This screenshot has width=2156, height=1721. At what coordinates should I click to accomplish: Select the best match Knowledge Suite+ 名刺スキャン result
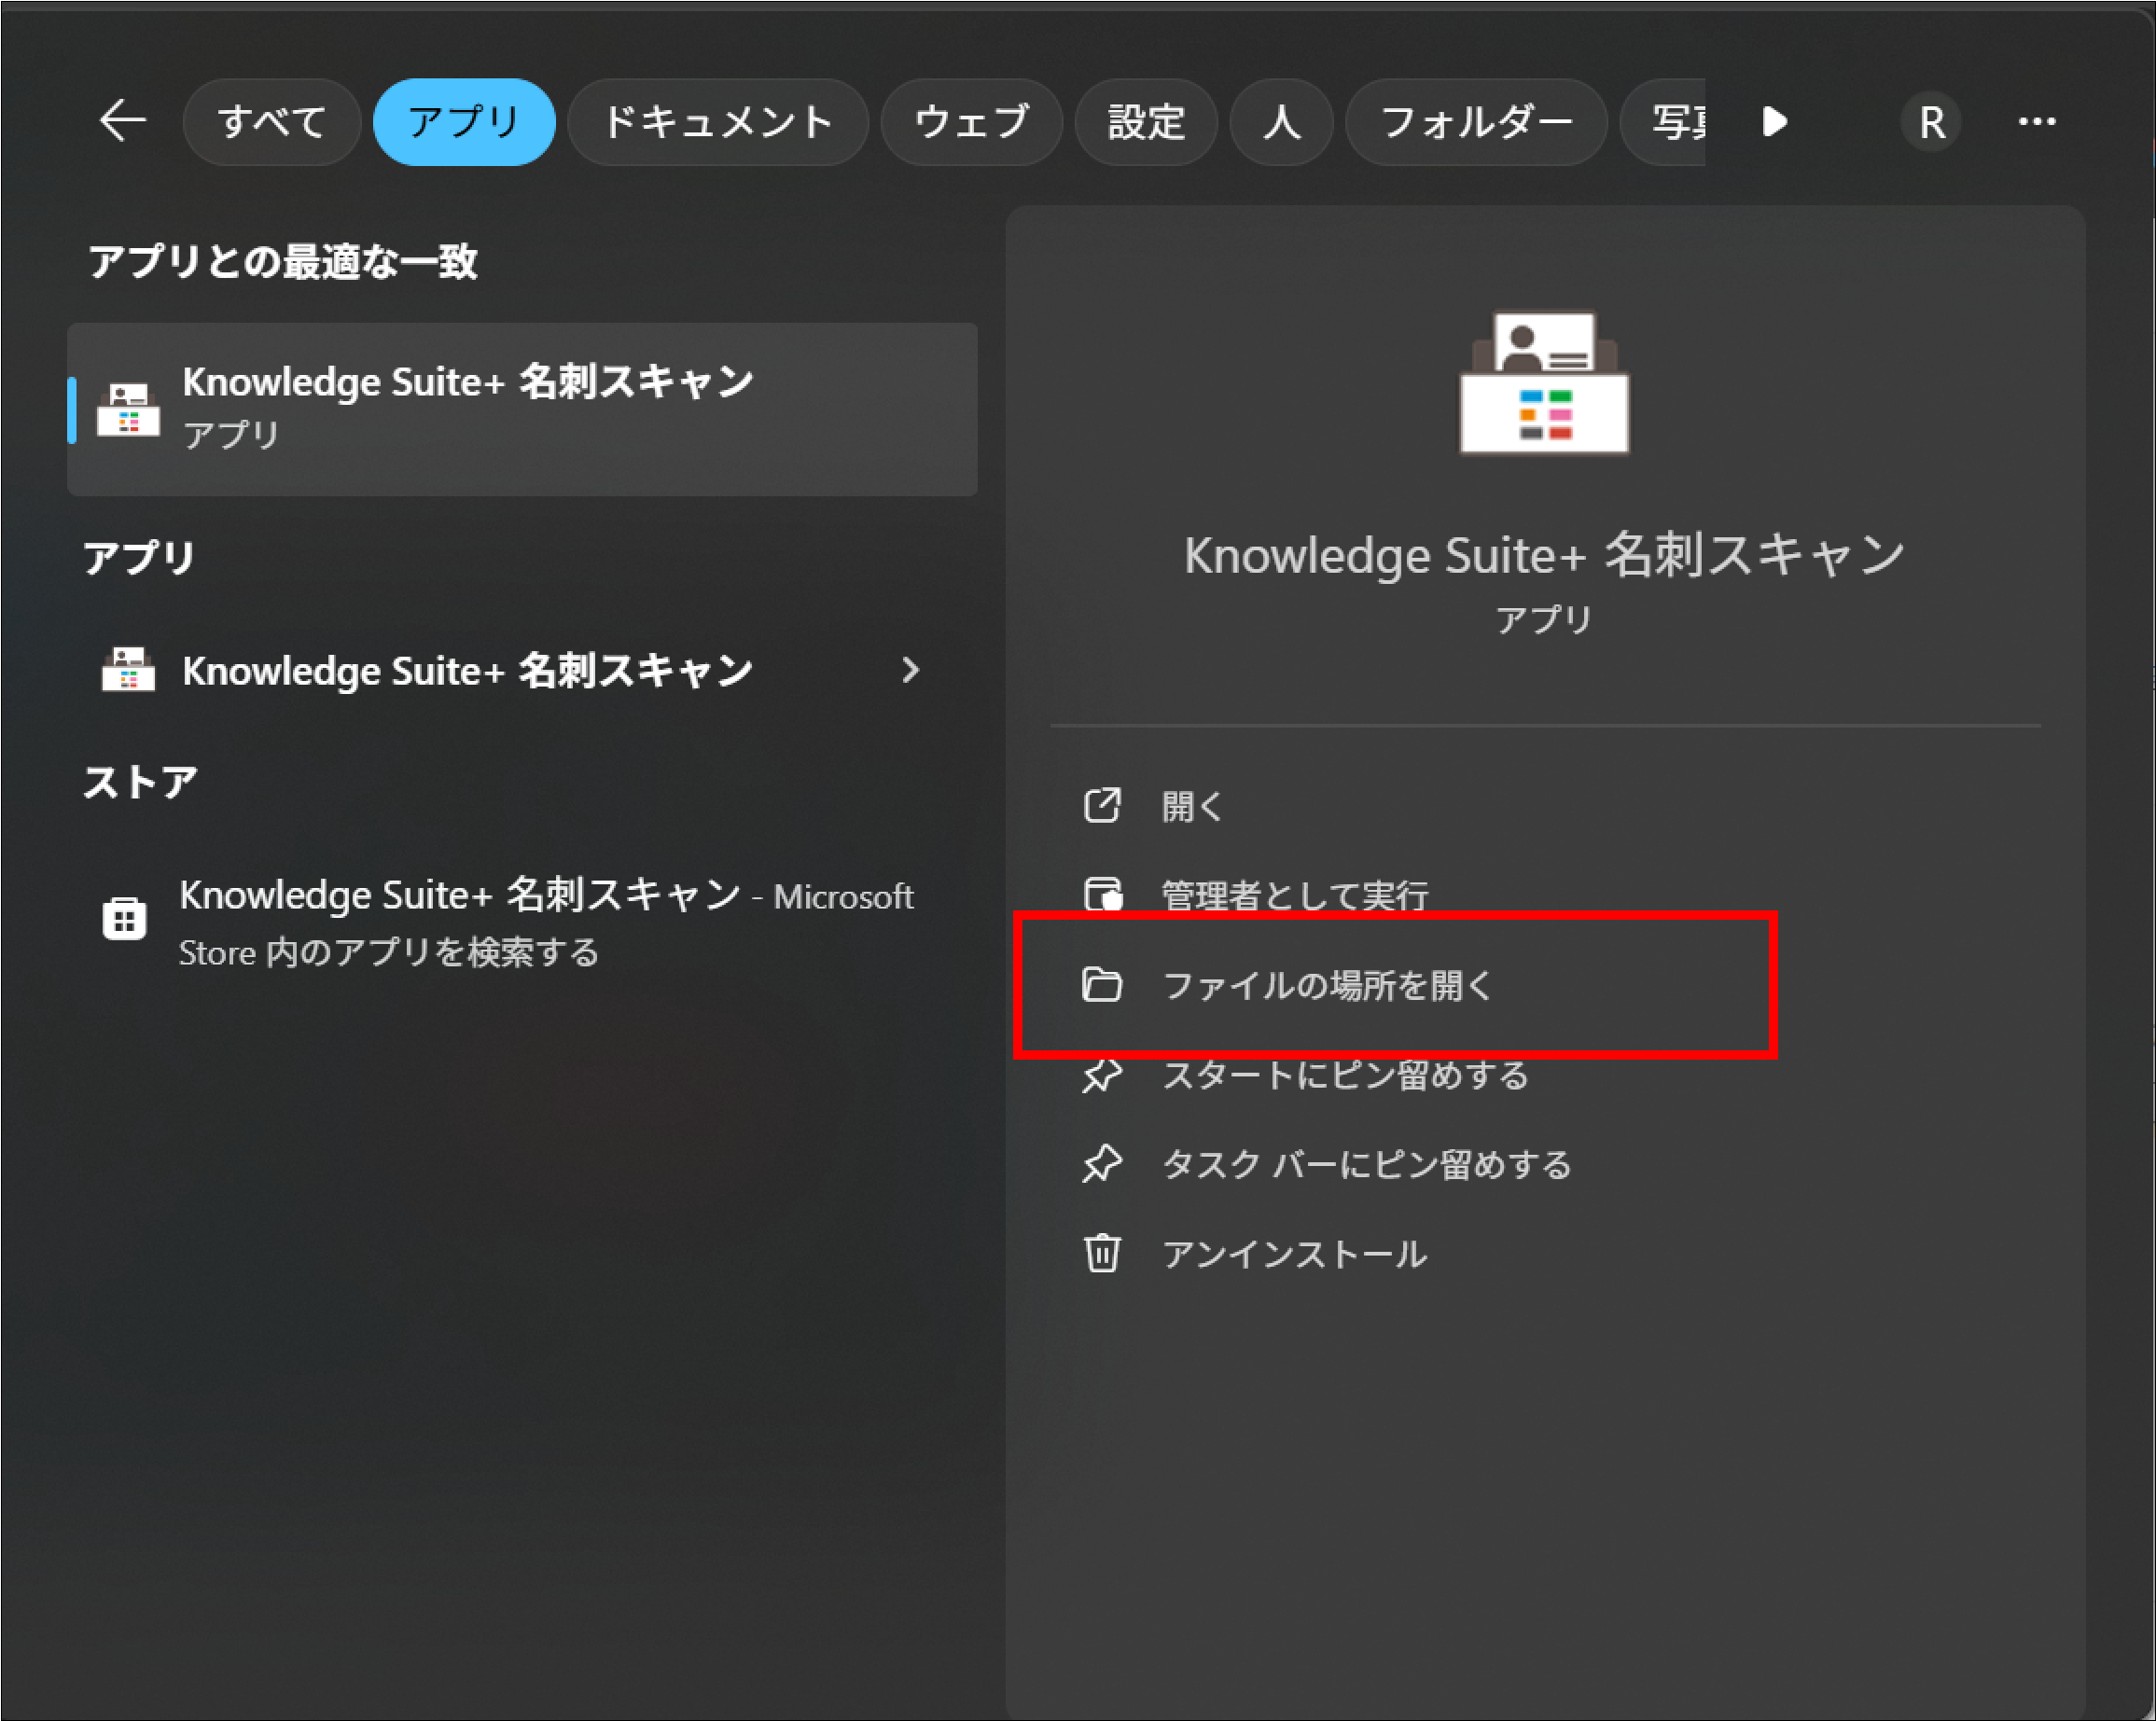(522, 409)
